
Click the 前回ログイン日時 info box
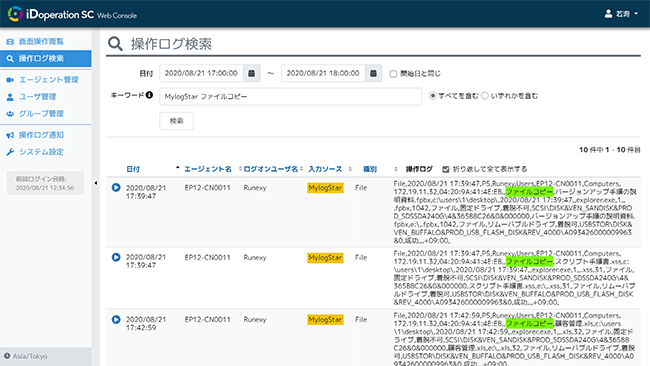[x=45, y=183]
